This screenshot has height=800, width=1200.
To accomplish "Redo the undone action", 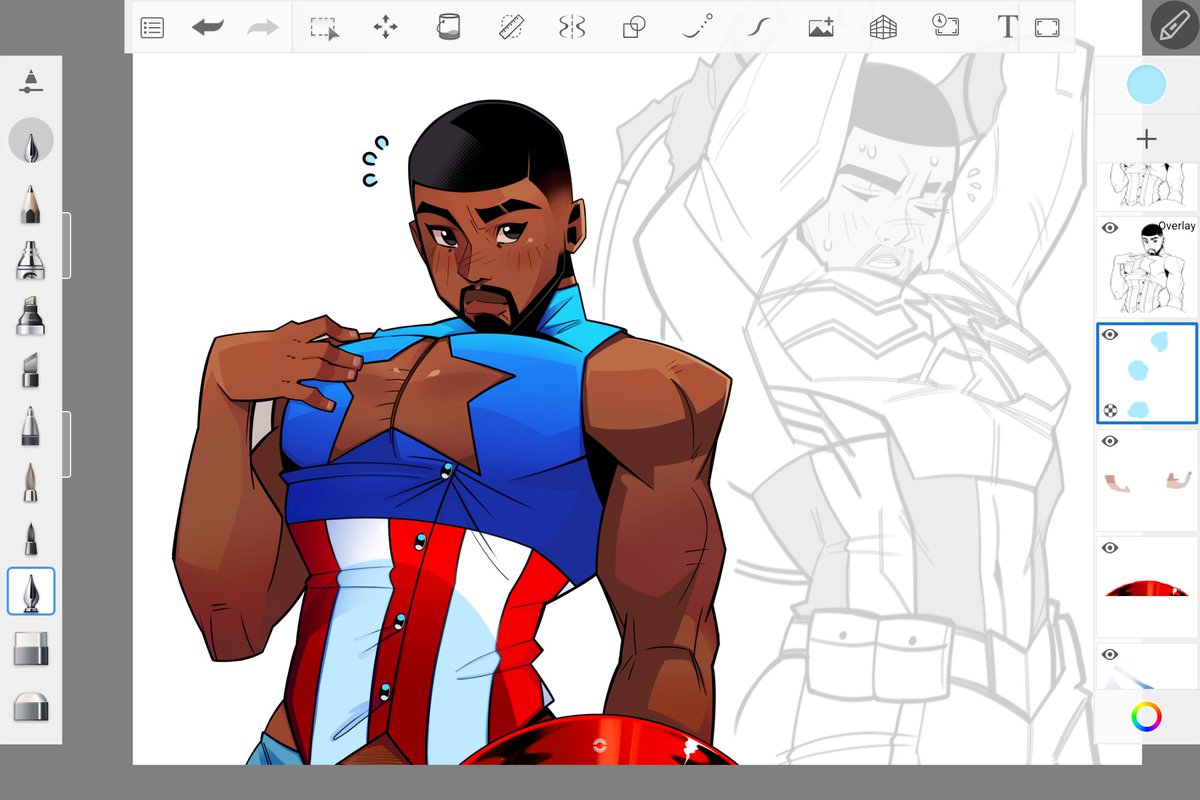I will (x=262, y=28).
